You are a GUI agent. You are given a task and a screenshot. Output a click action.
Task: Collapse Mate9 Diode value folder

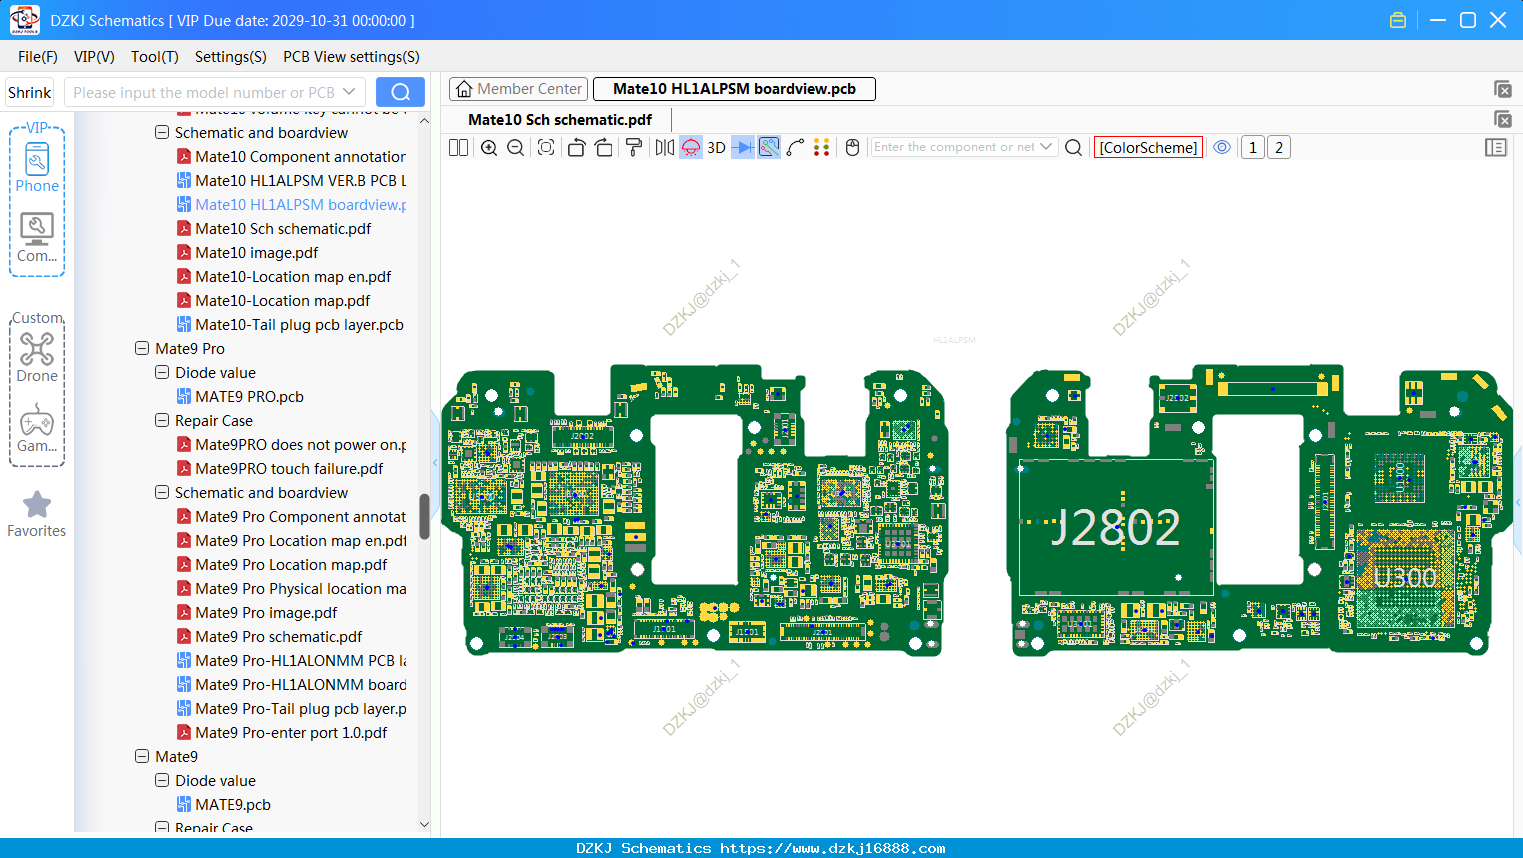pyautogui.click(x=162, y=781)
